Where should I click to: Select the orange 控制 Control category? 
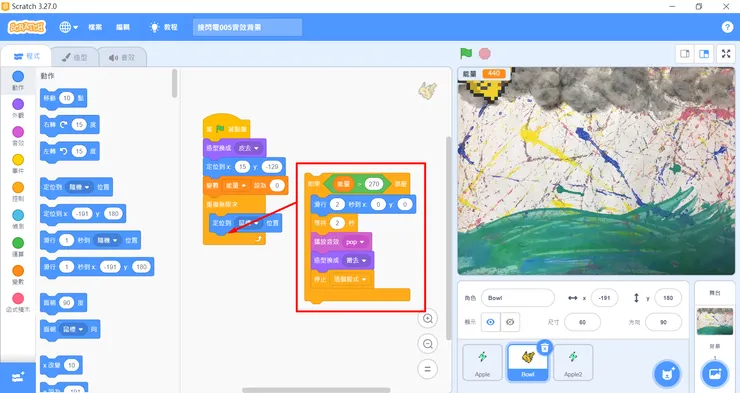(18, 192)
